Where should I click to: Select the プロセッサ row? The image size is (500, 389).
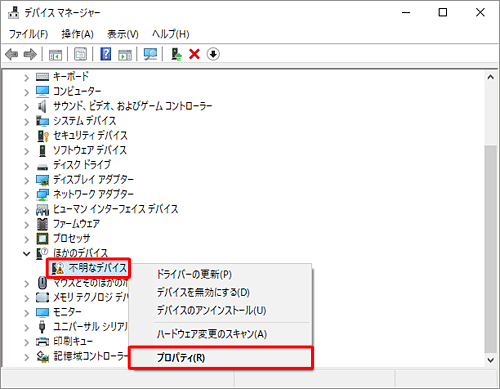(72, 238)
